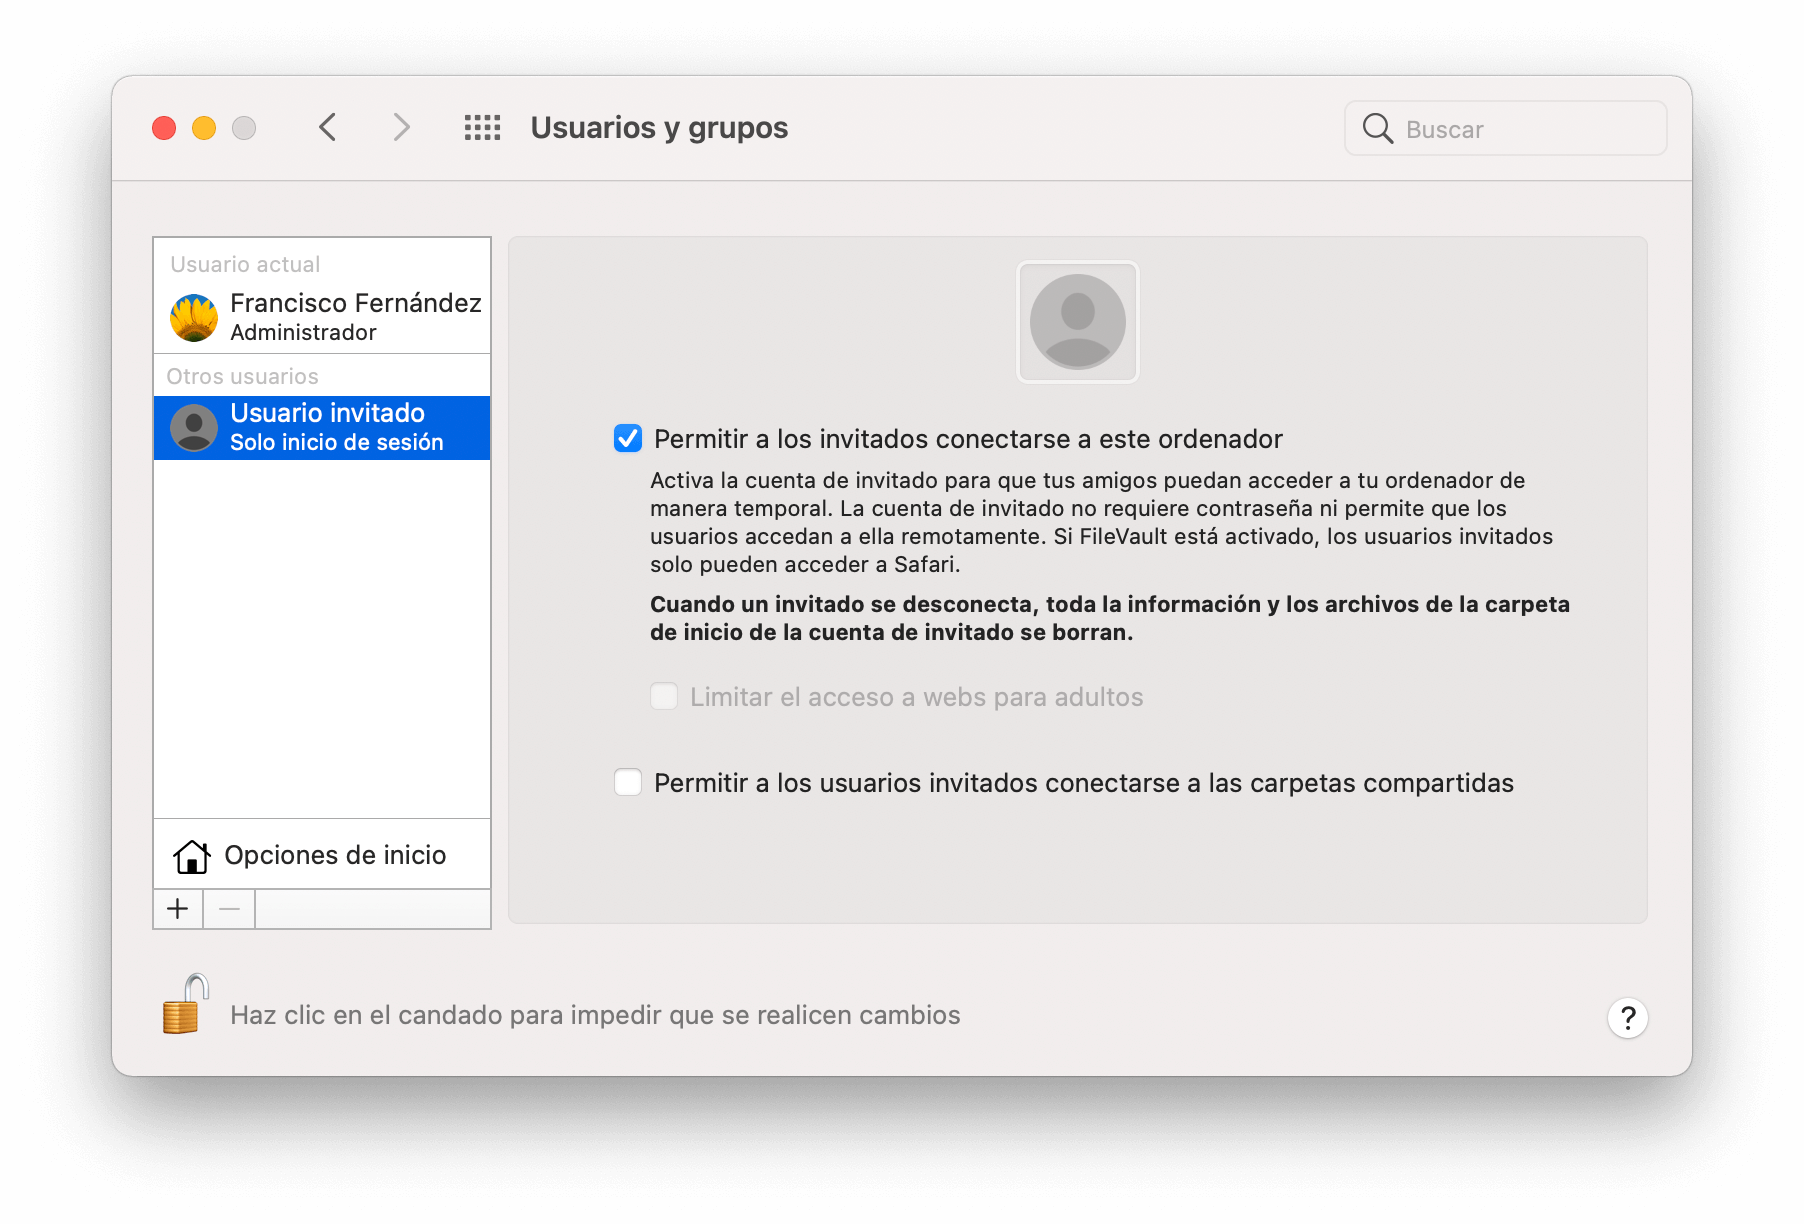
Task: Disable guests connecting to this computer
Action: pos(628,437)
